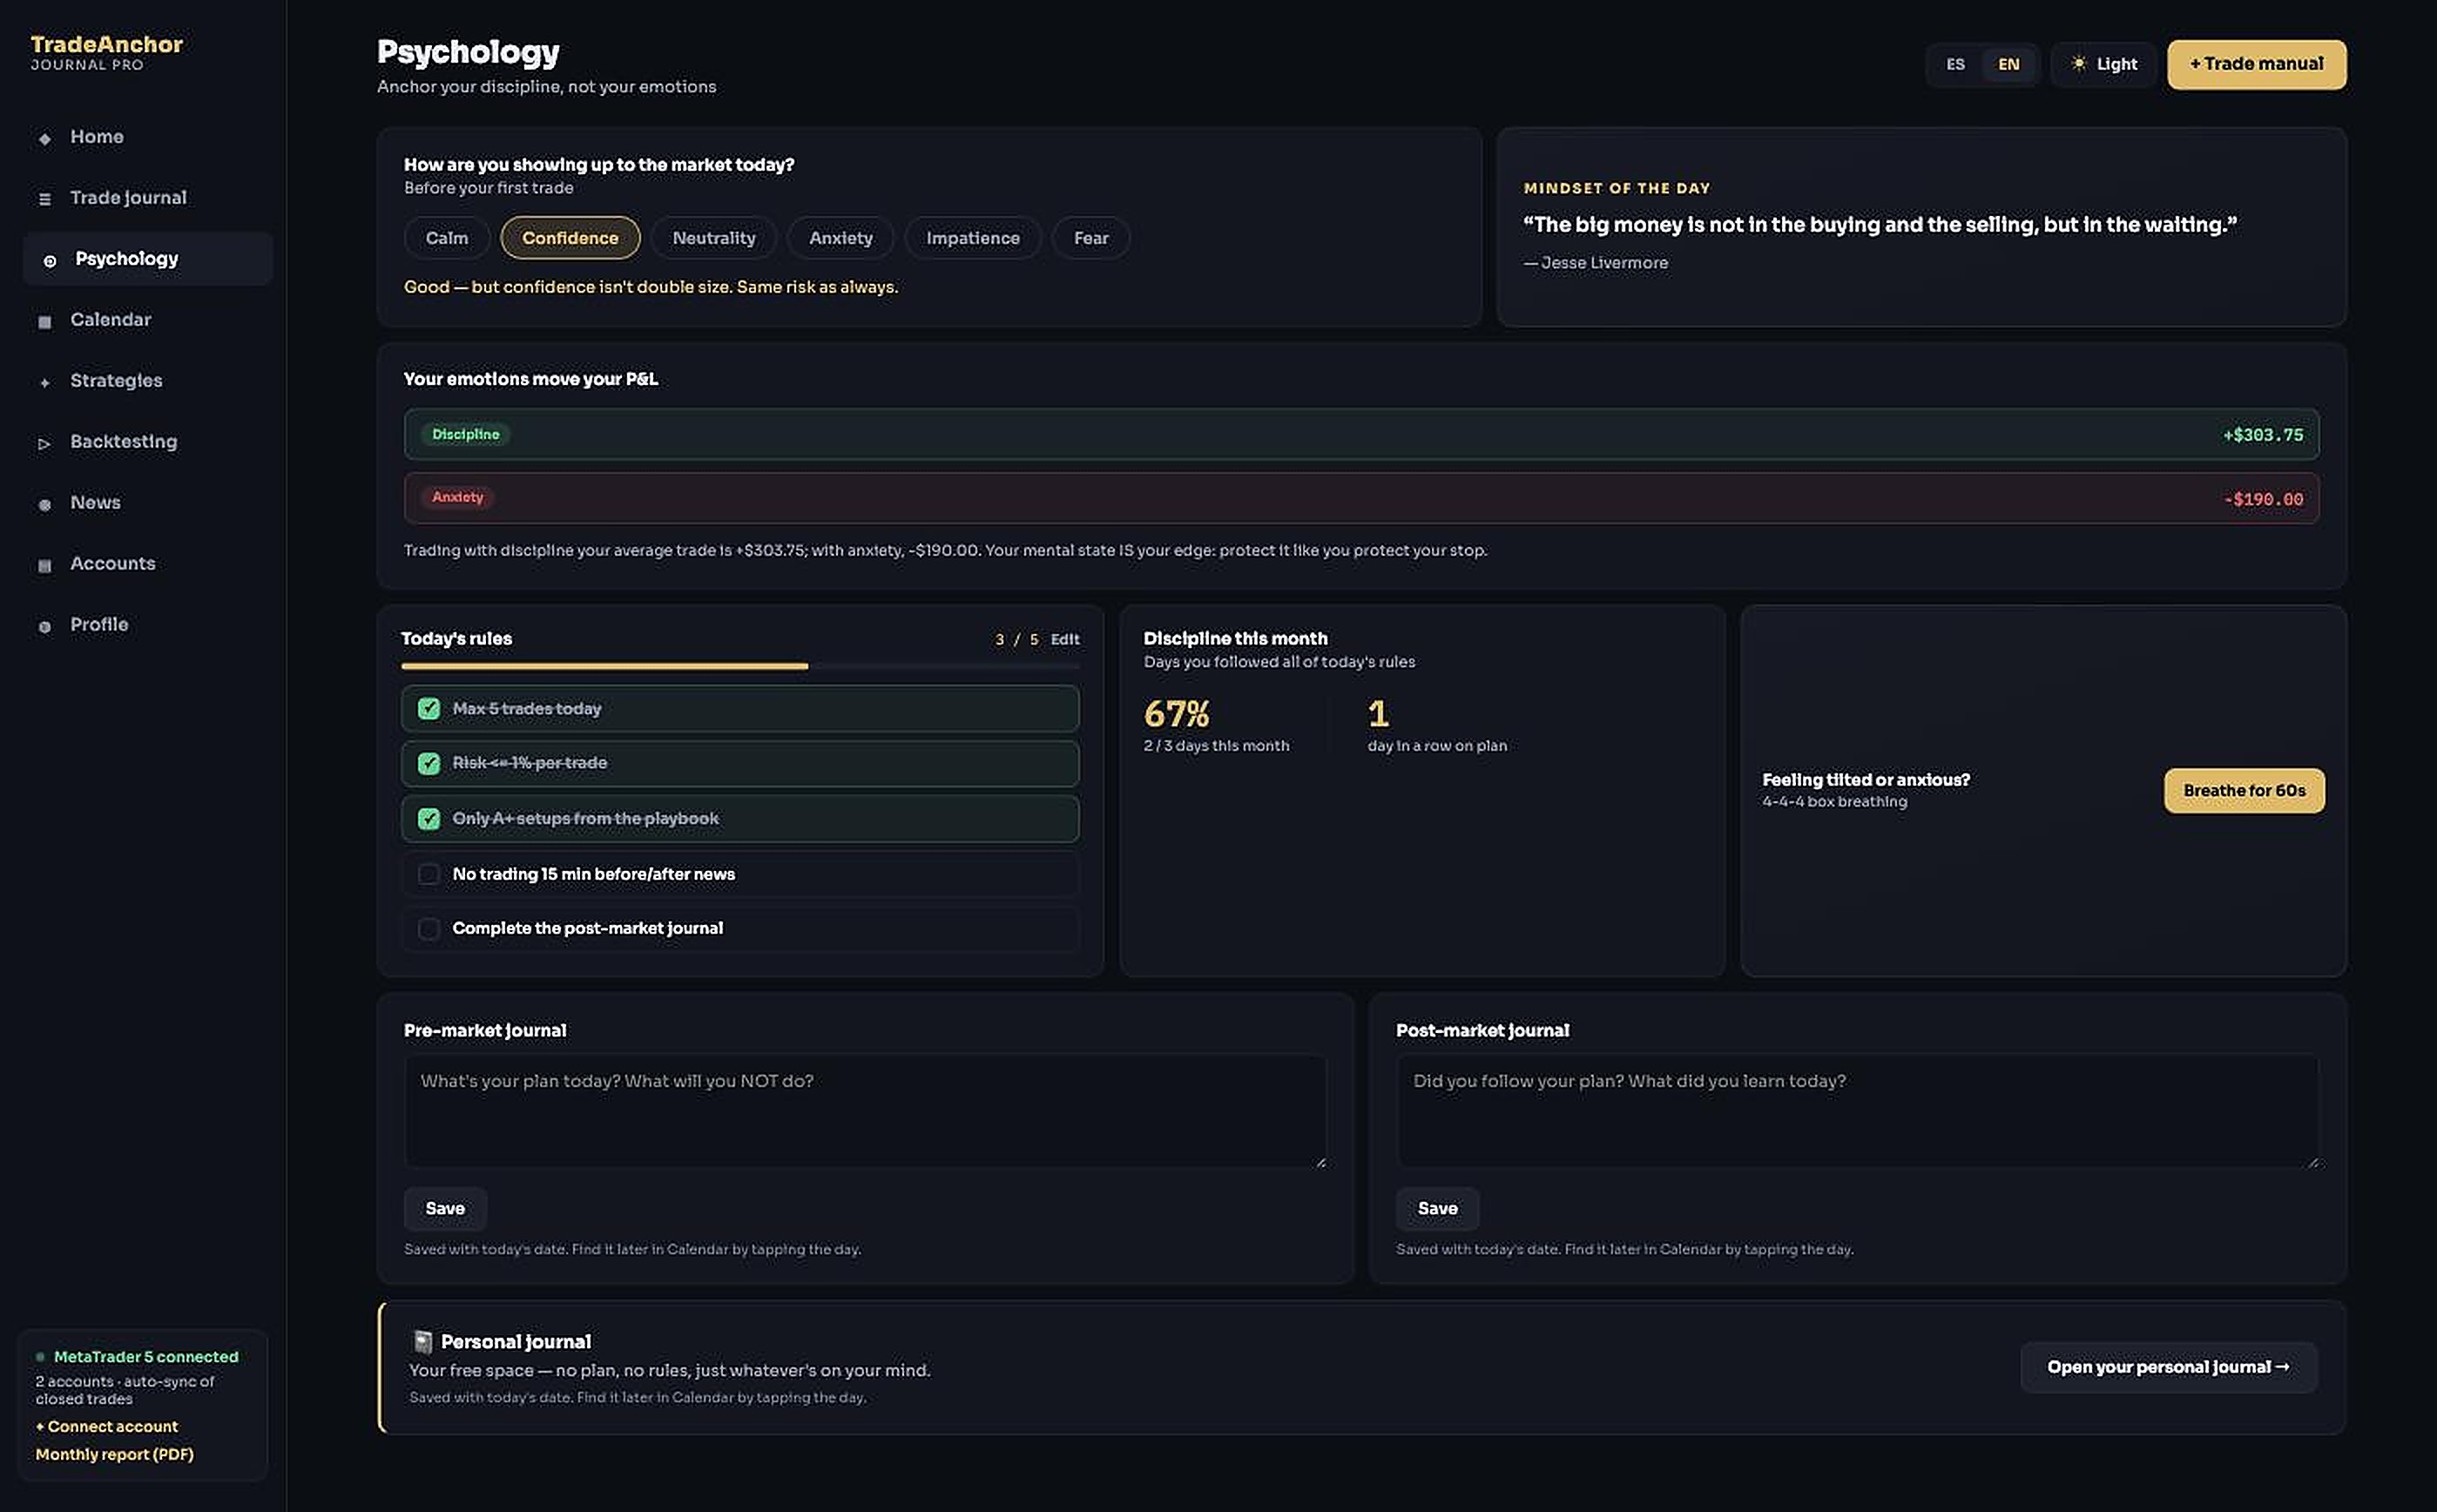This screenshot has width=2437, height=1512.
Task: Click the '+ Trade manual' button
Action: (x=2256, y=64)
